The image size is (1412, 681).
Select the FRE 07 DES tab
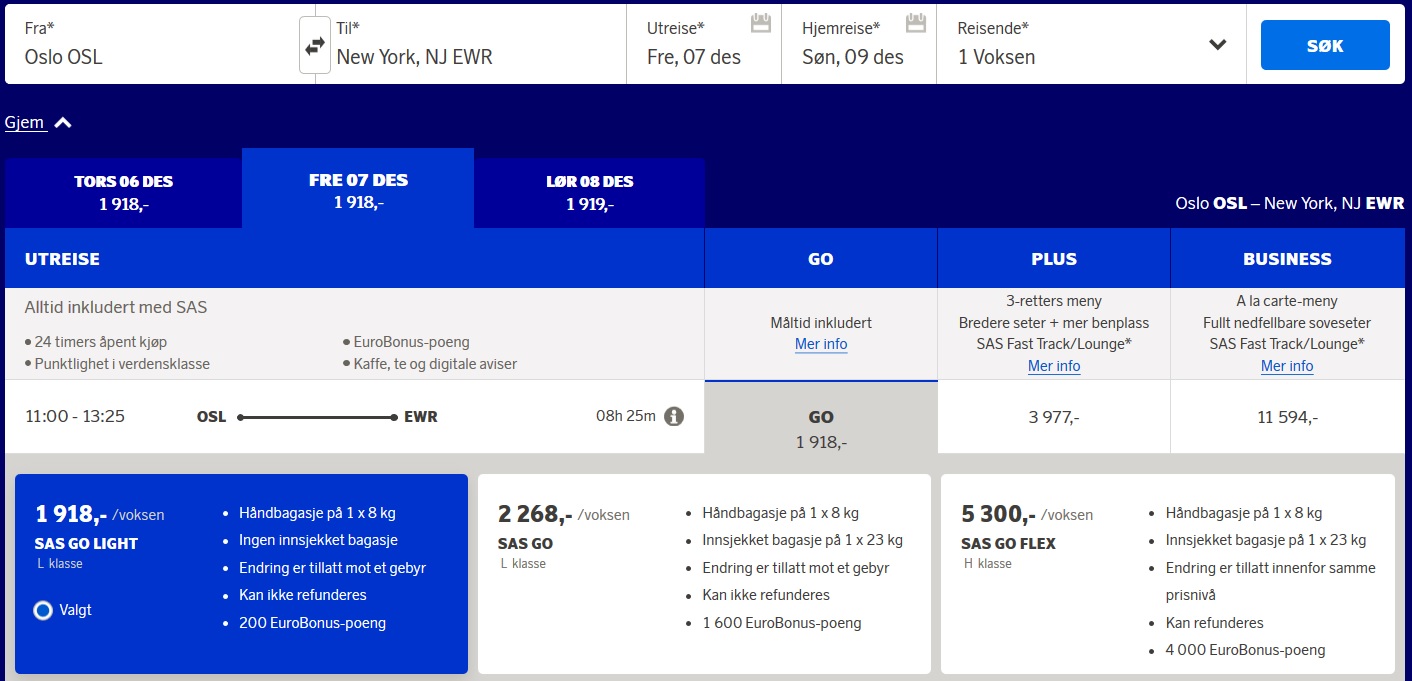click(358, 190)
